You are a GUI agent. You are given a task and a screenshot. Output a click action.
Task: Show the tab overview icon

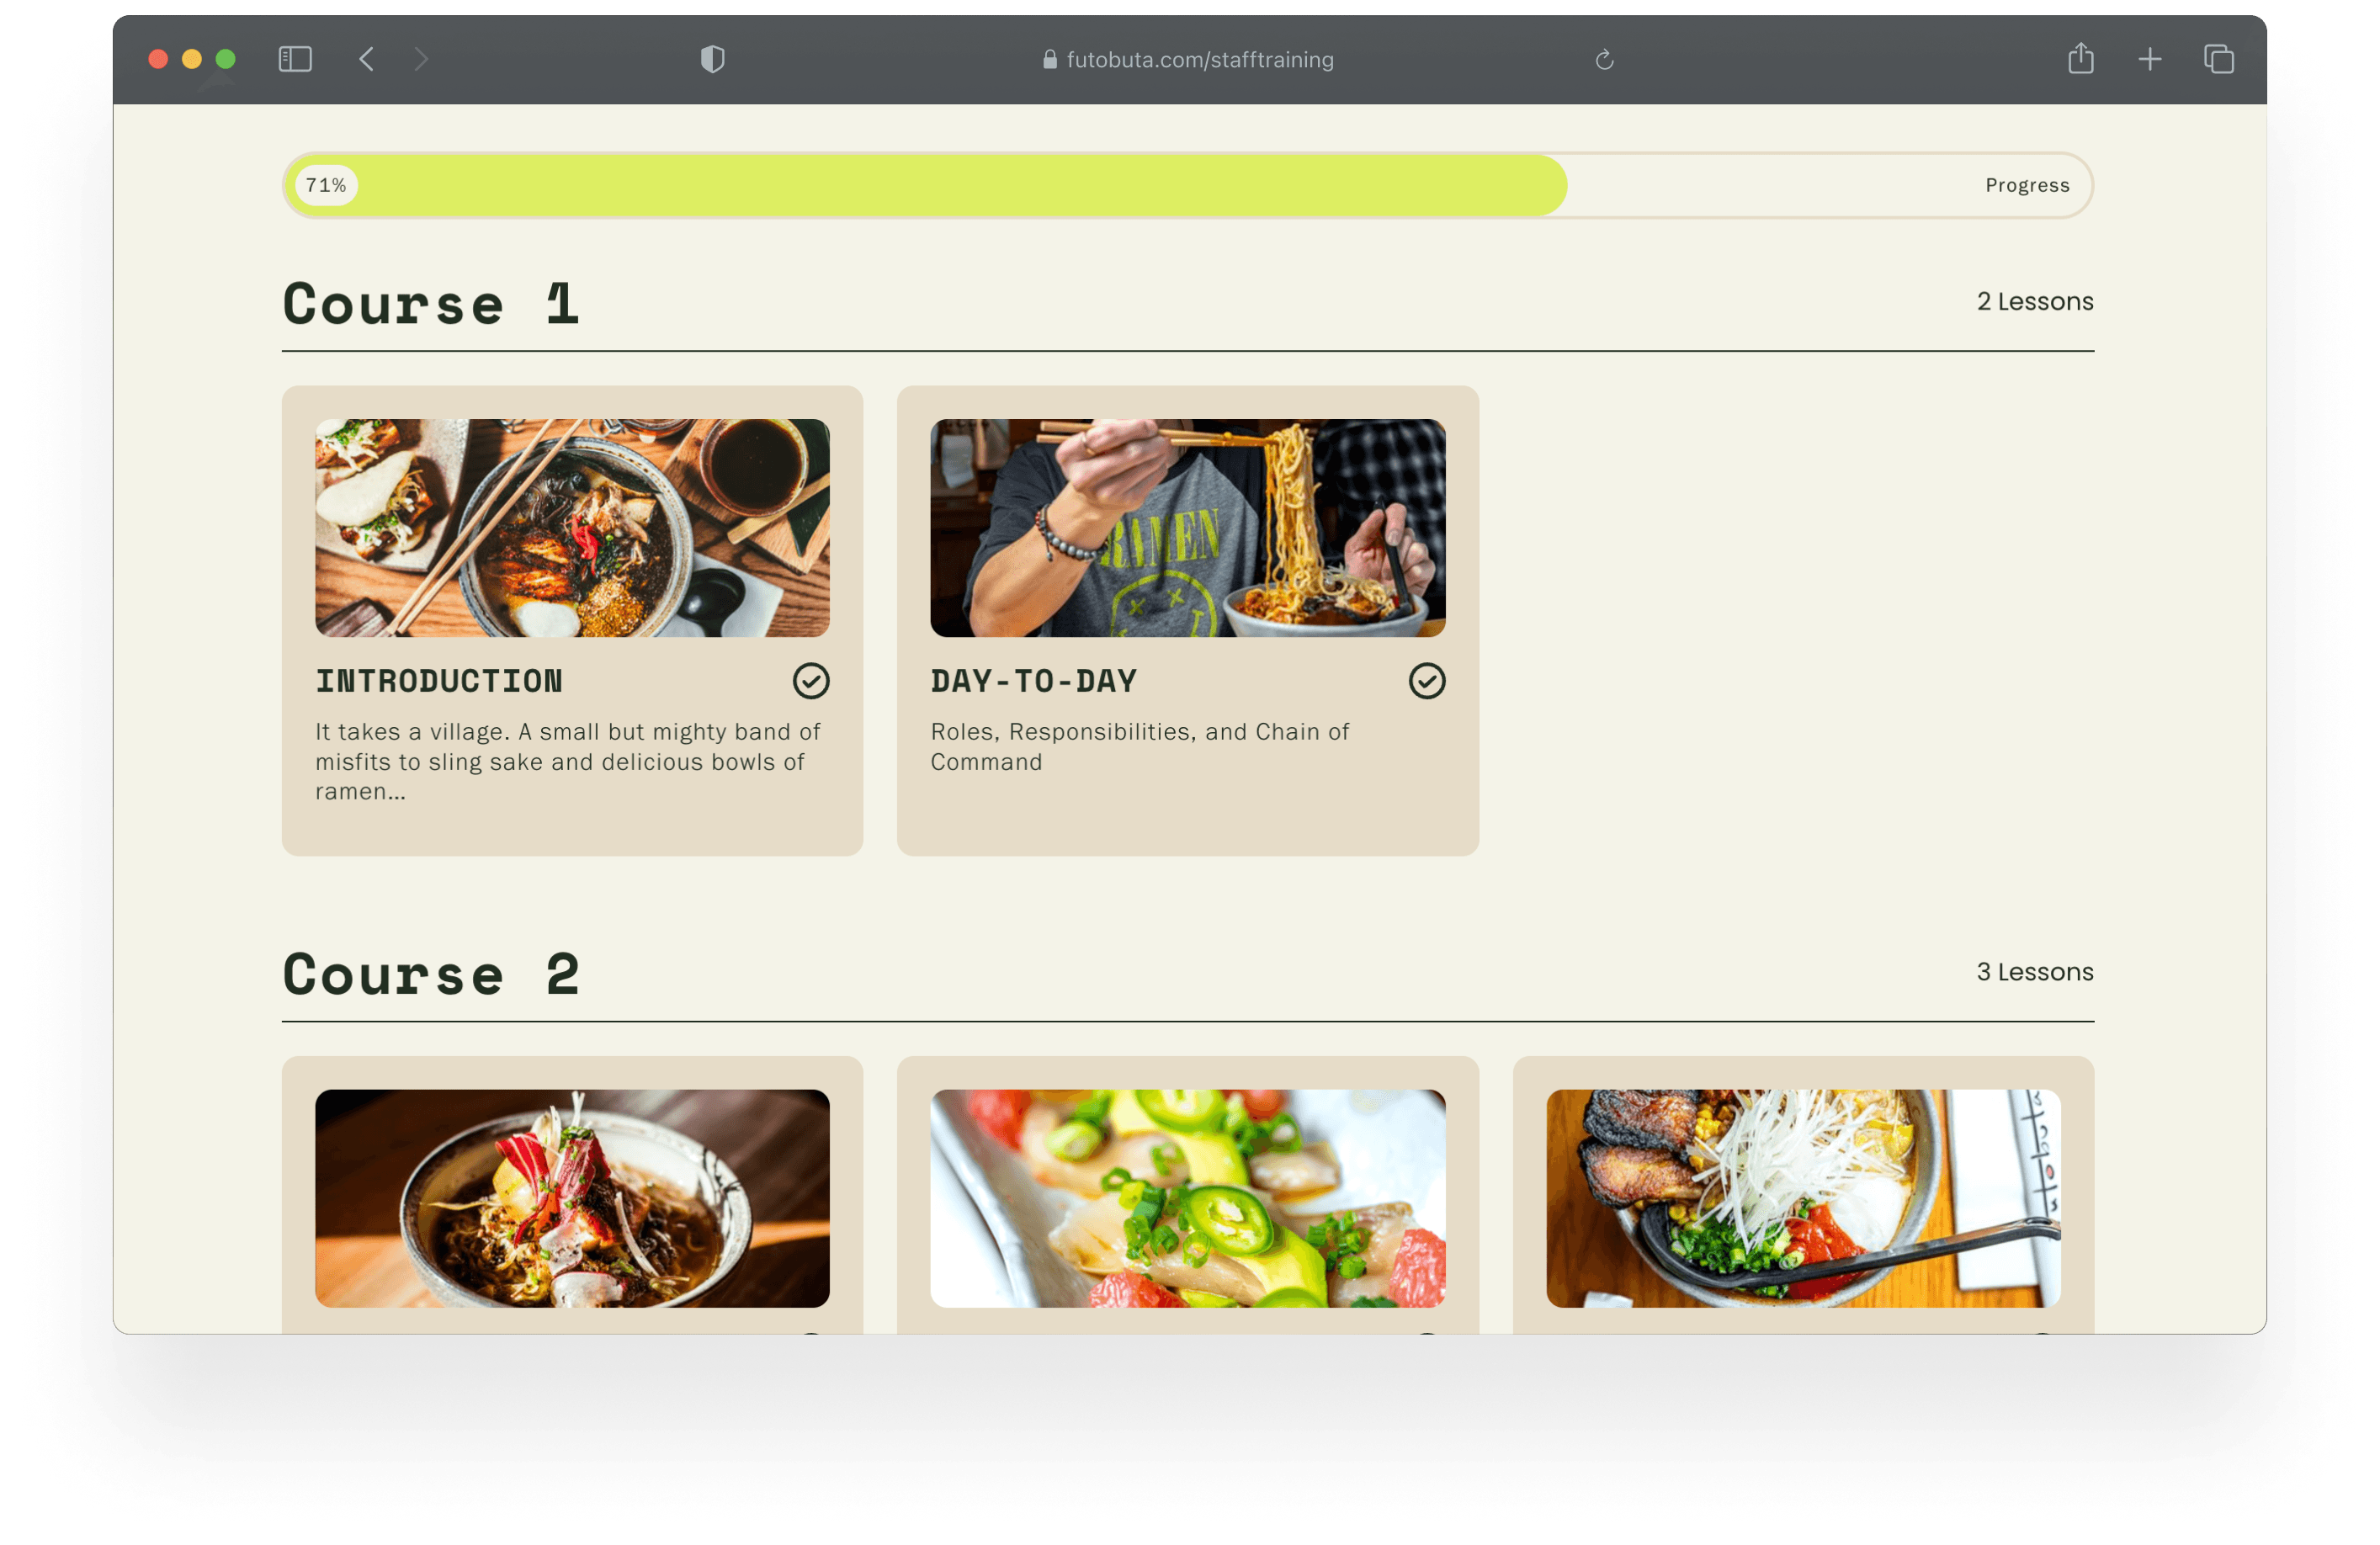(2219, 60)
